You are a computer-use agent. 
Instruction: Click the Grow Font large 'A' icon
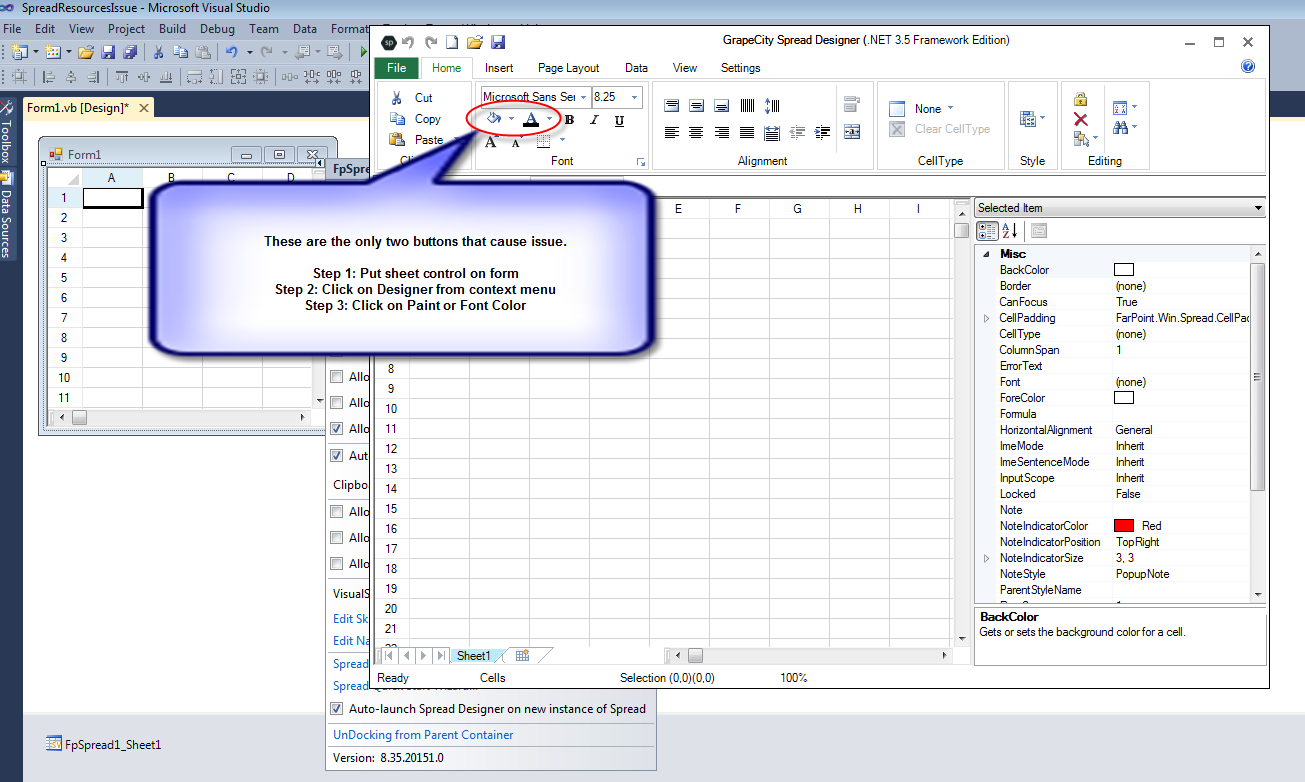coord(491,142)
